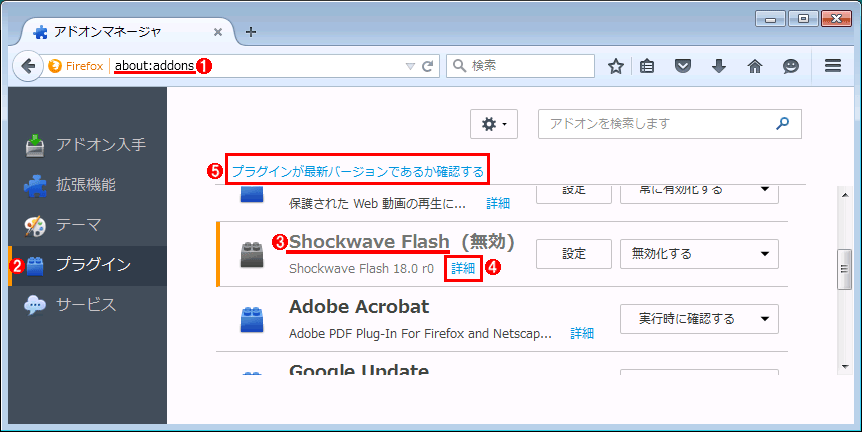The height and width of the screenshot is (432, 862).
Task: Click the magnifier icon in add-on search
Action: click(782, 124)
